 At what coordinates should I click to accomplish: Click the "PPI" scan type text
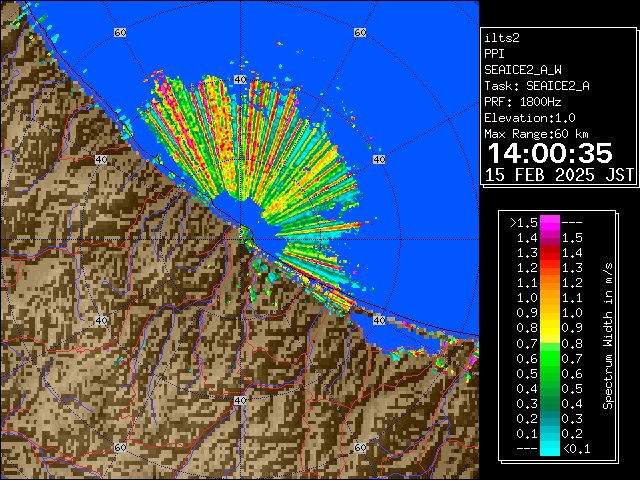[494, 54]
